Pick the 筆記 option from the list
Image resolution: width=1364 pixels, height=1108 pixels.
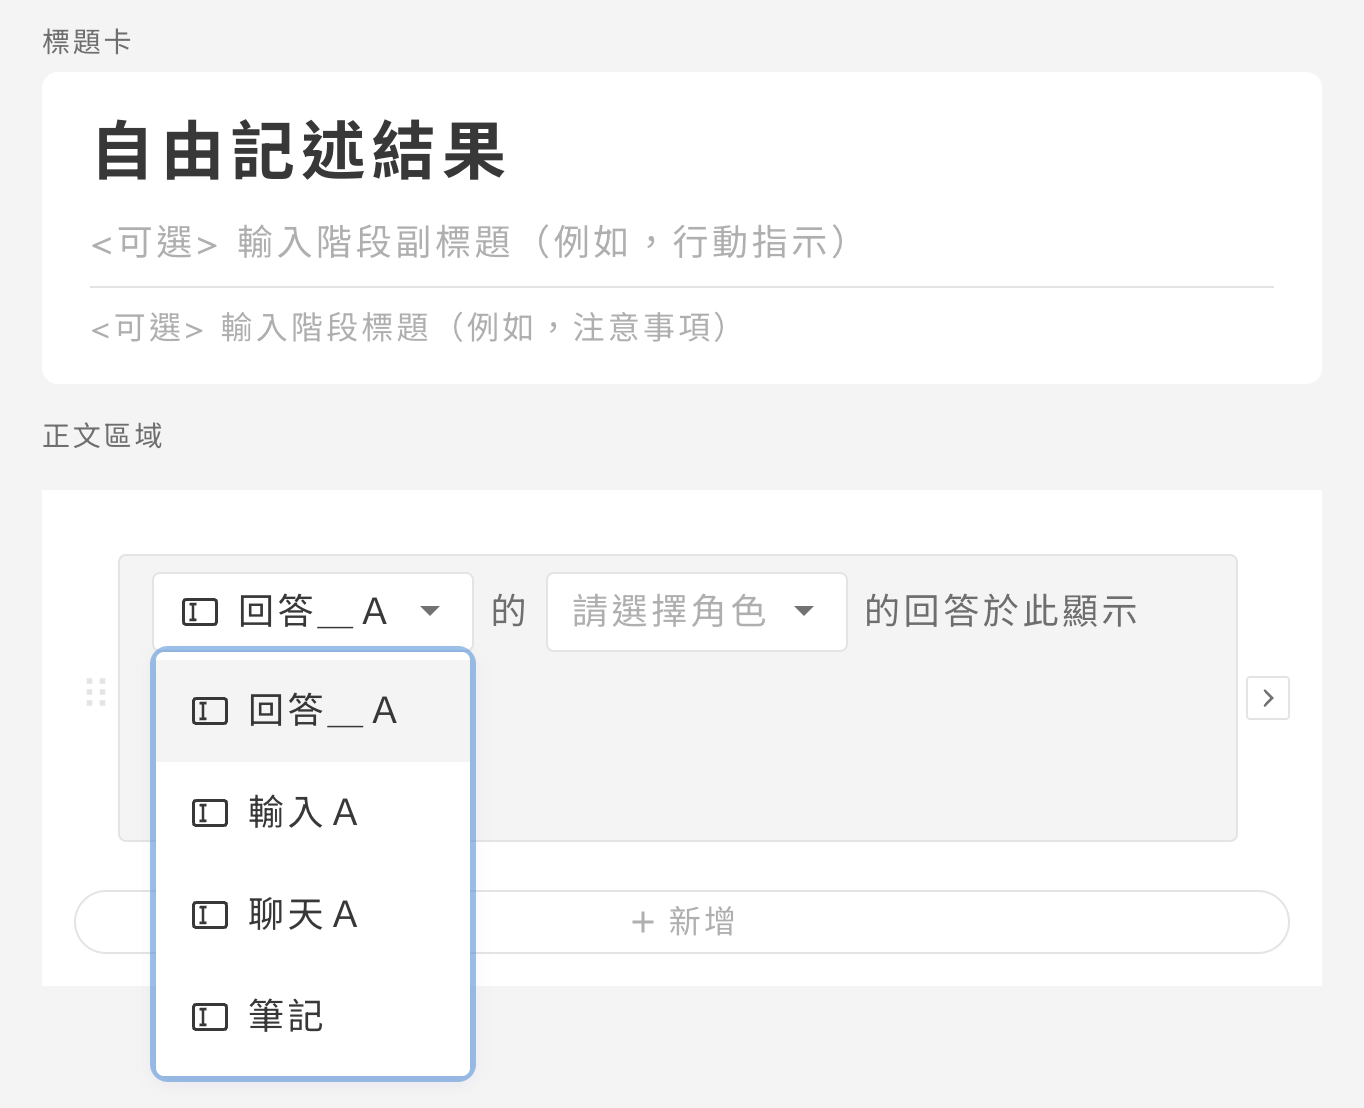tap(286, 1017)
